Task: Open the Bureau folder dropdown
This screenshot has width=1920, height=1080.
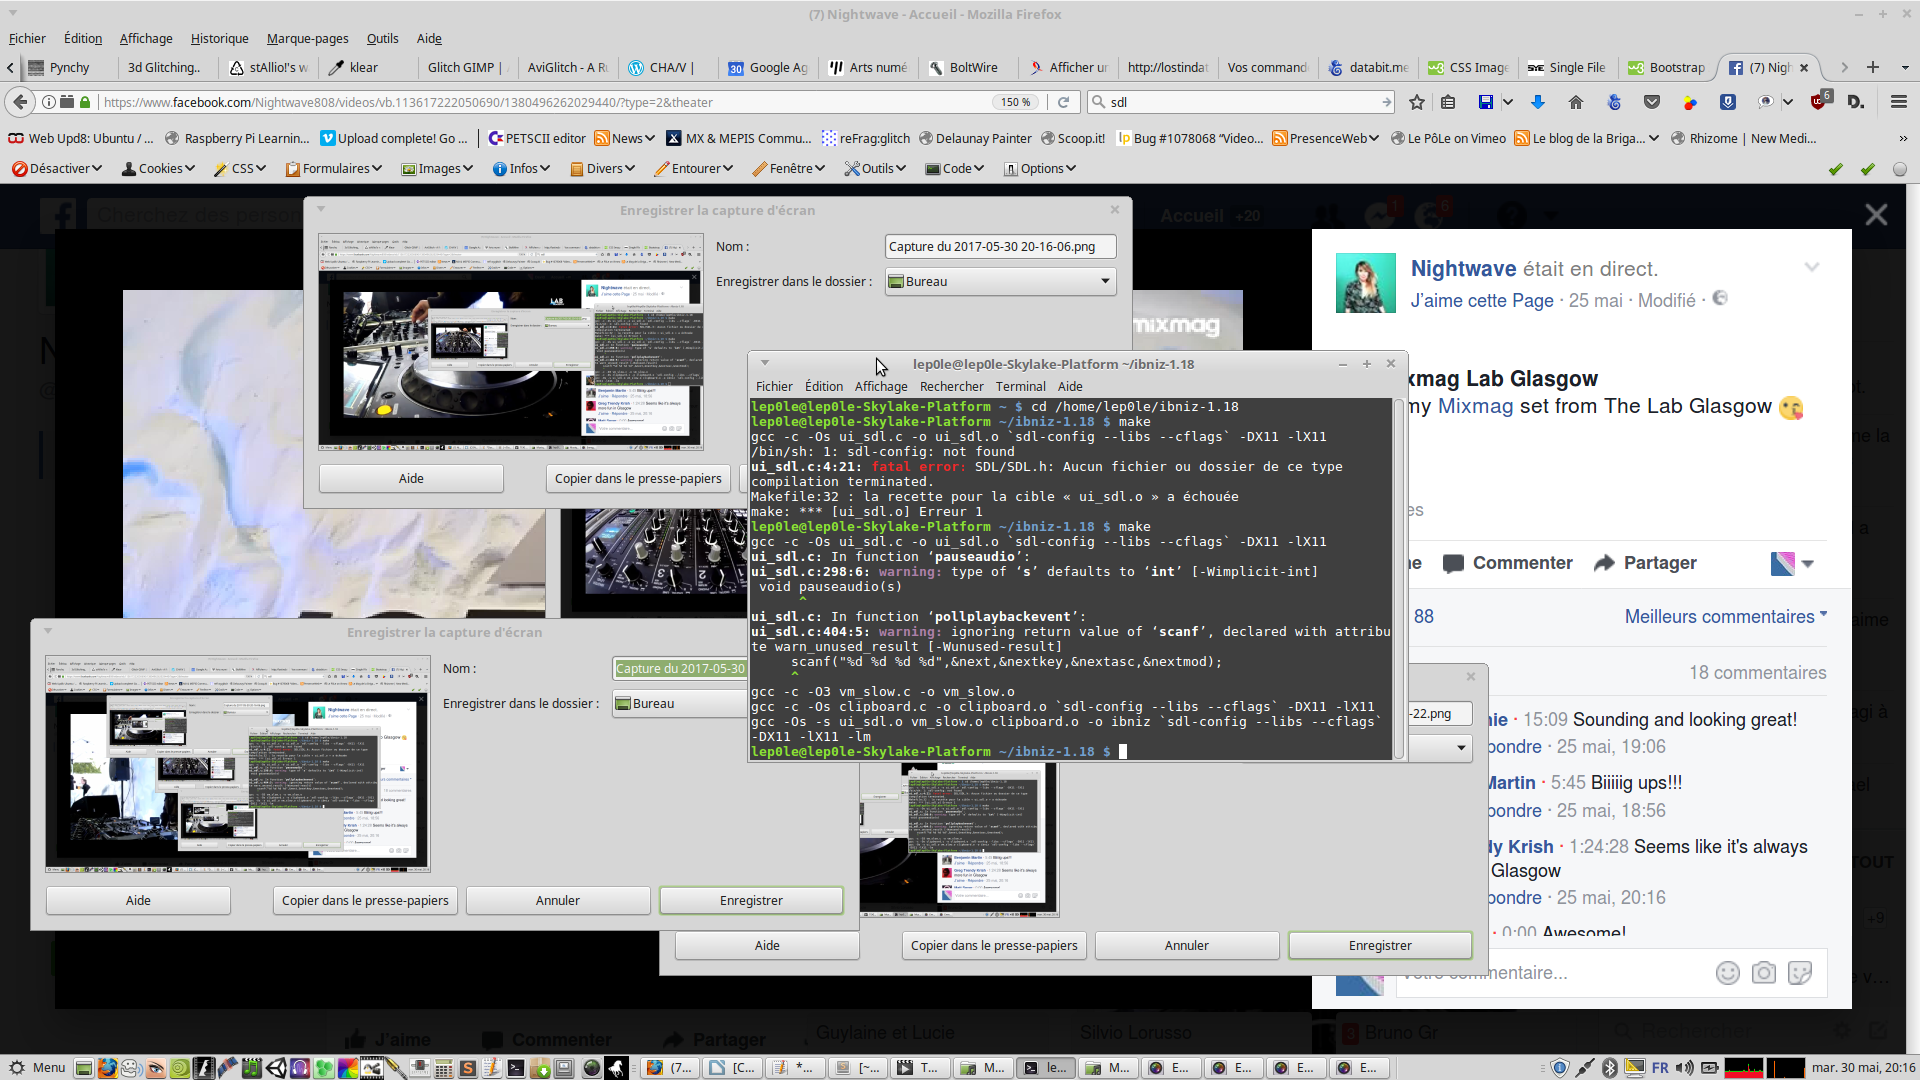Action: click(1000, 281)
